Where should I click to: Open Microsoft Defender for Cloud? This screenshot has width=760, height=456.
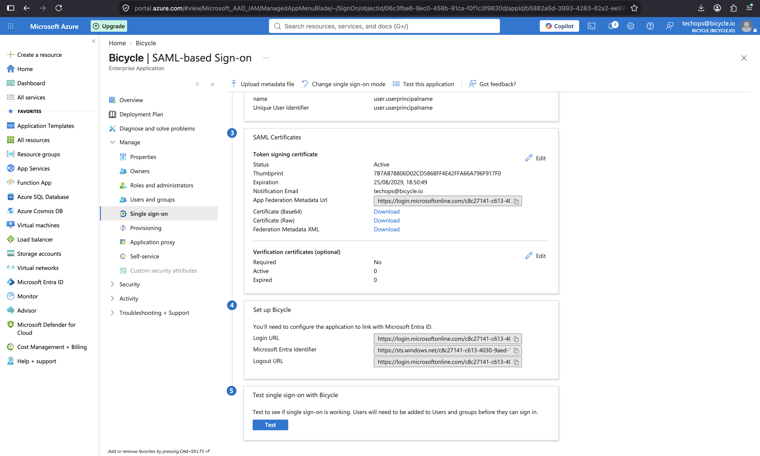click(46, 329)
